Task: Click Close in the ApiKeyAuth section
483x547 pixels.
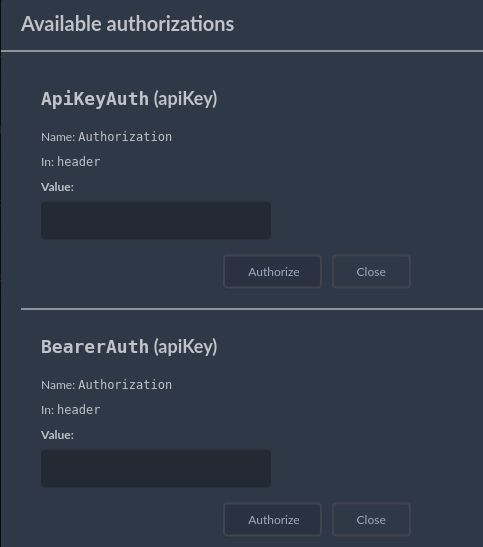Action: click(x=371, y=272)
